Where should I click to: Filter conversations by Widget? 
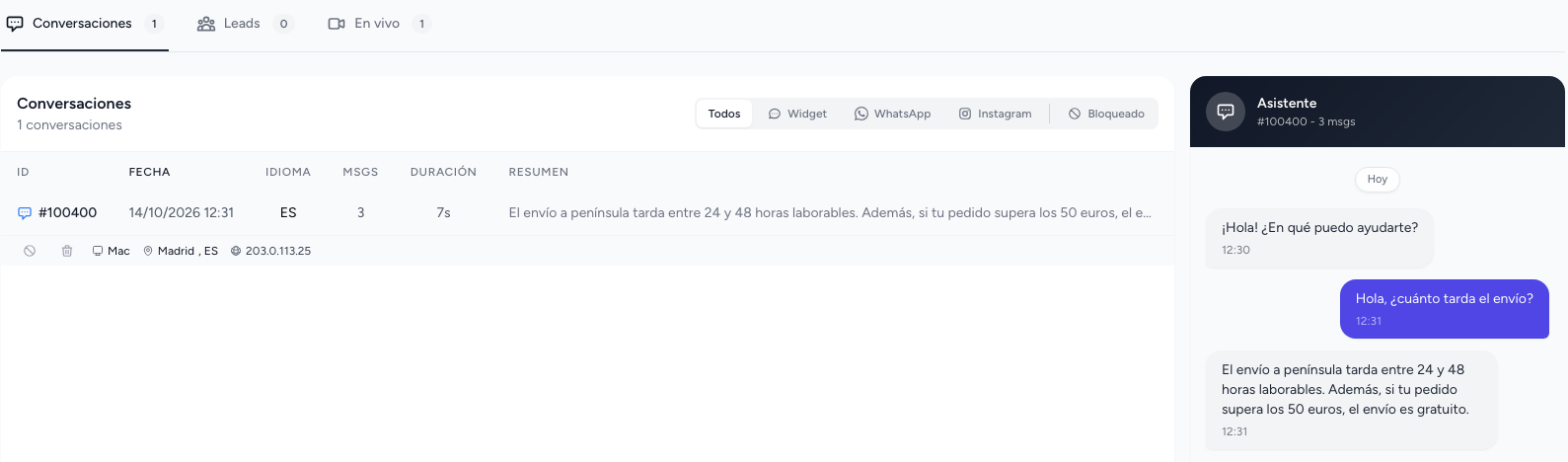coord(797,114)
